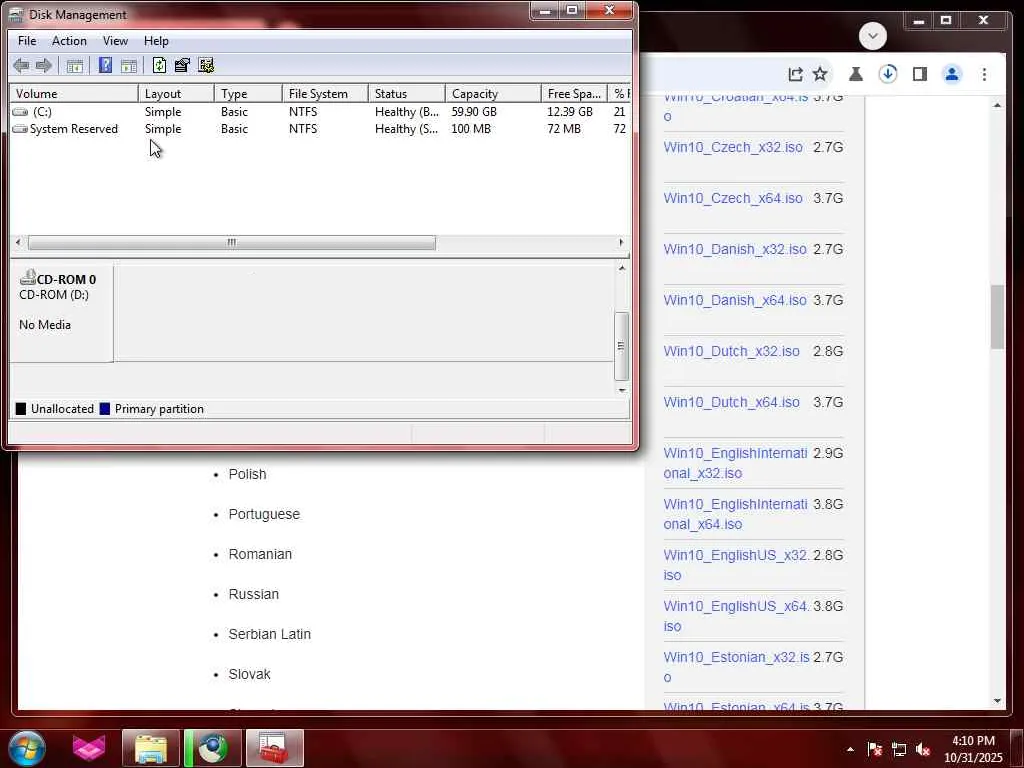1024x768 pixels.
Task: Open the File menu
Action: tap(27, 41)
